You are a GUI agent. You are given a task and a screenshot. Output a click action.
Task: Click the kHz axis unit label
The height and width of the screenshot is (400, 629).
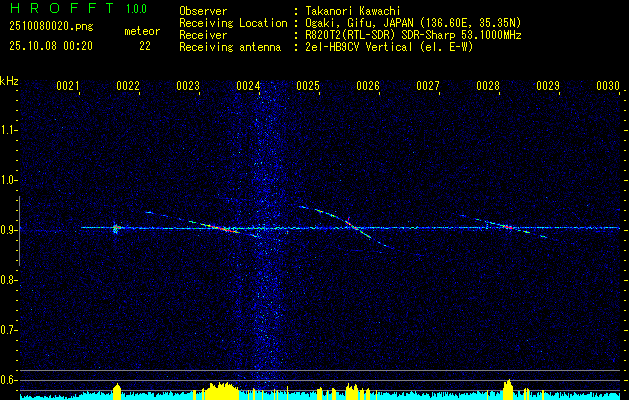tap(9, 81)
